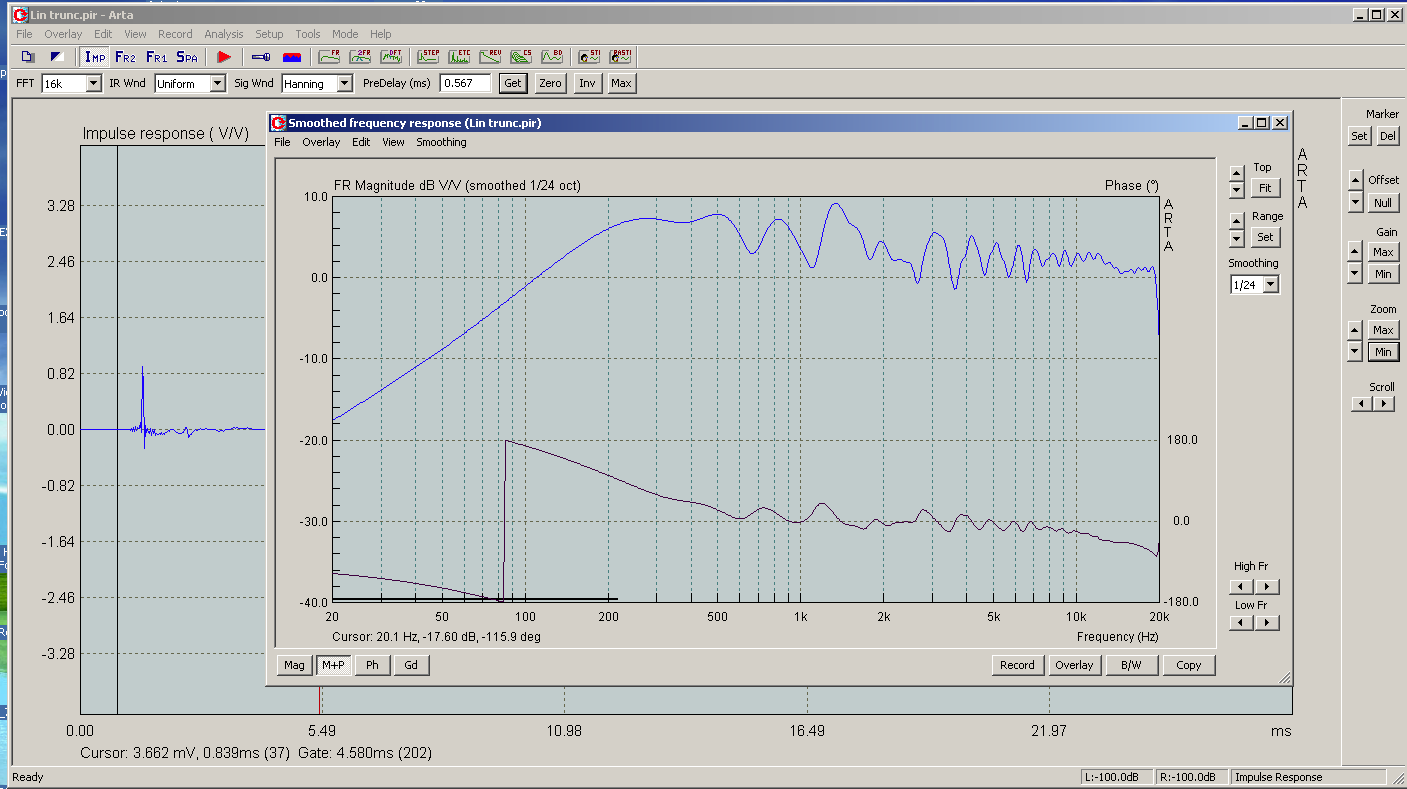This screenshot has width=1407, height=789.
Task: Click the New file icon in Arta toolbar
Action: [28, 57]
